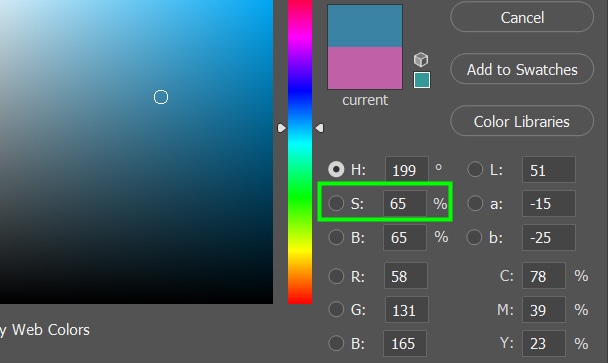Select the R red radio button
Screen dimensions: 608x363
336,276
